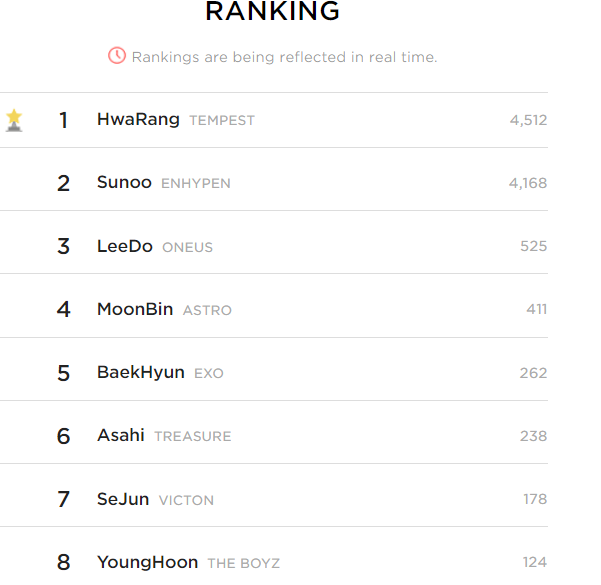Select the ASTRO group label
Viewport: 601px width, 585px height.
tap(207, 310)
